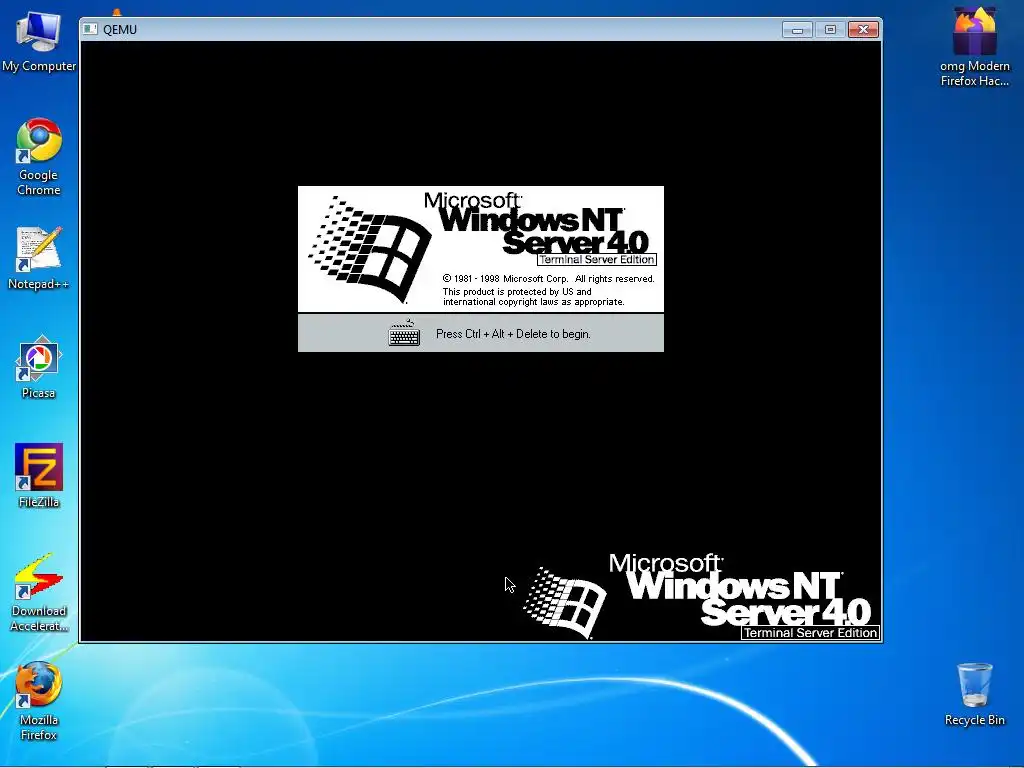The width and height of the screenshot is (1024, 768).
Task: Select the Picasa desktop shortcut
Action: [39, 367]
